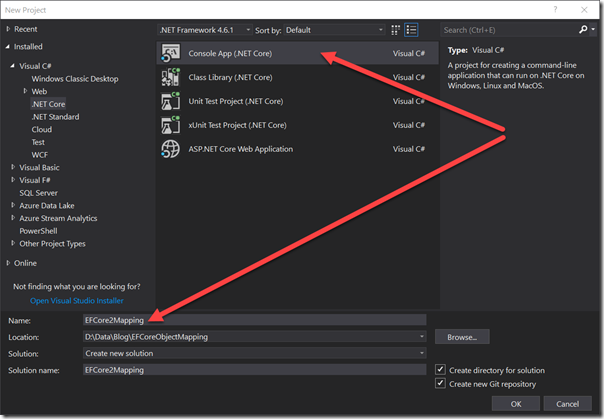Select 'ASP.NET Core Web Application' template name
The height and width of the screenshot is (419, 604).
click(240, 149)
